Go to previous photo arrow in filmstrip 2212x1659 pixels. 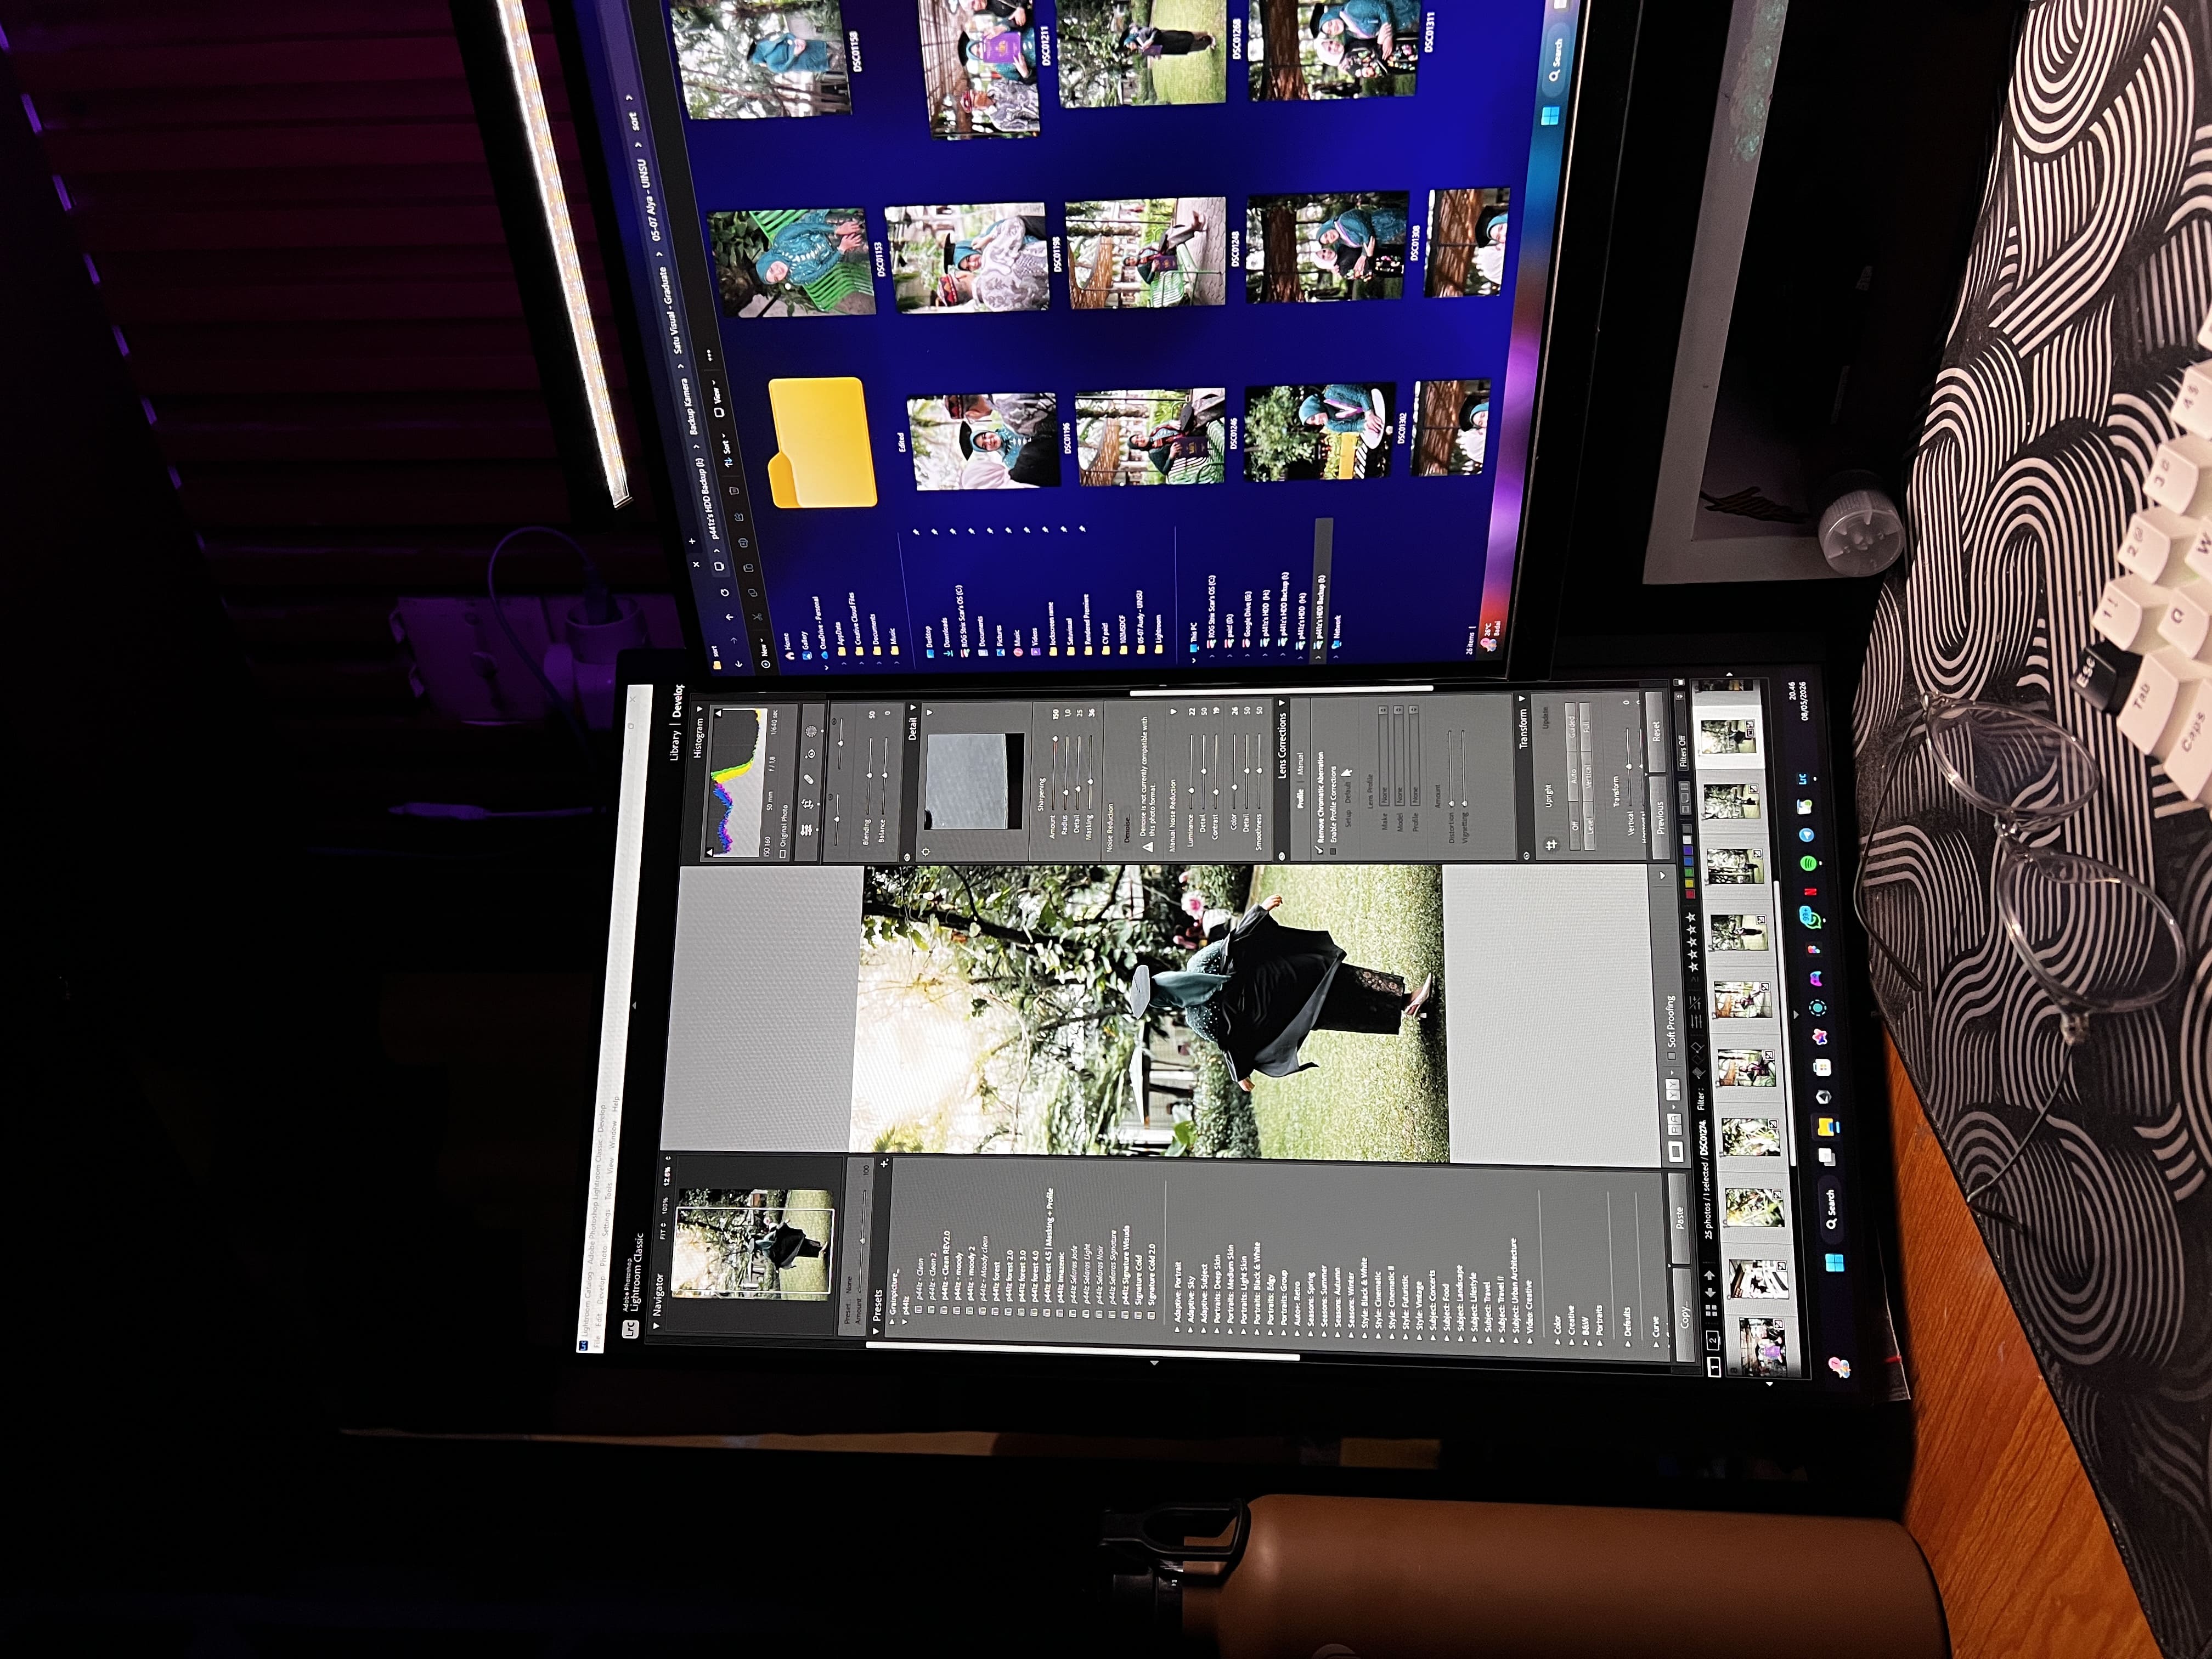coord(1710,1293)
